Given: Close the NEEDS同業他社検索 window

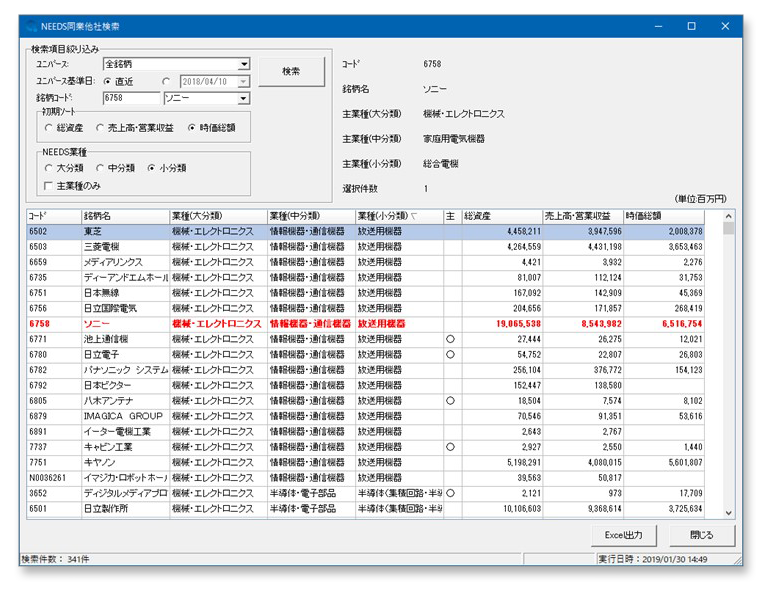Looking at the screenshot, I should (x=725, y=26).
